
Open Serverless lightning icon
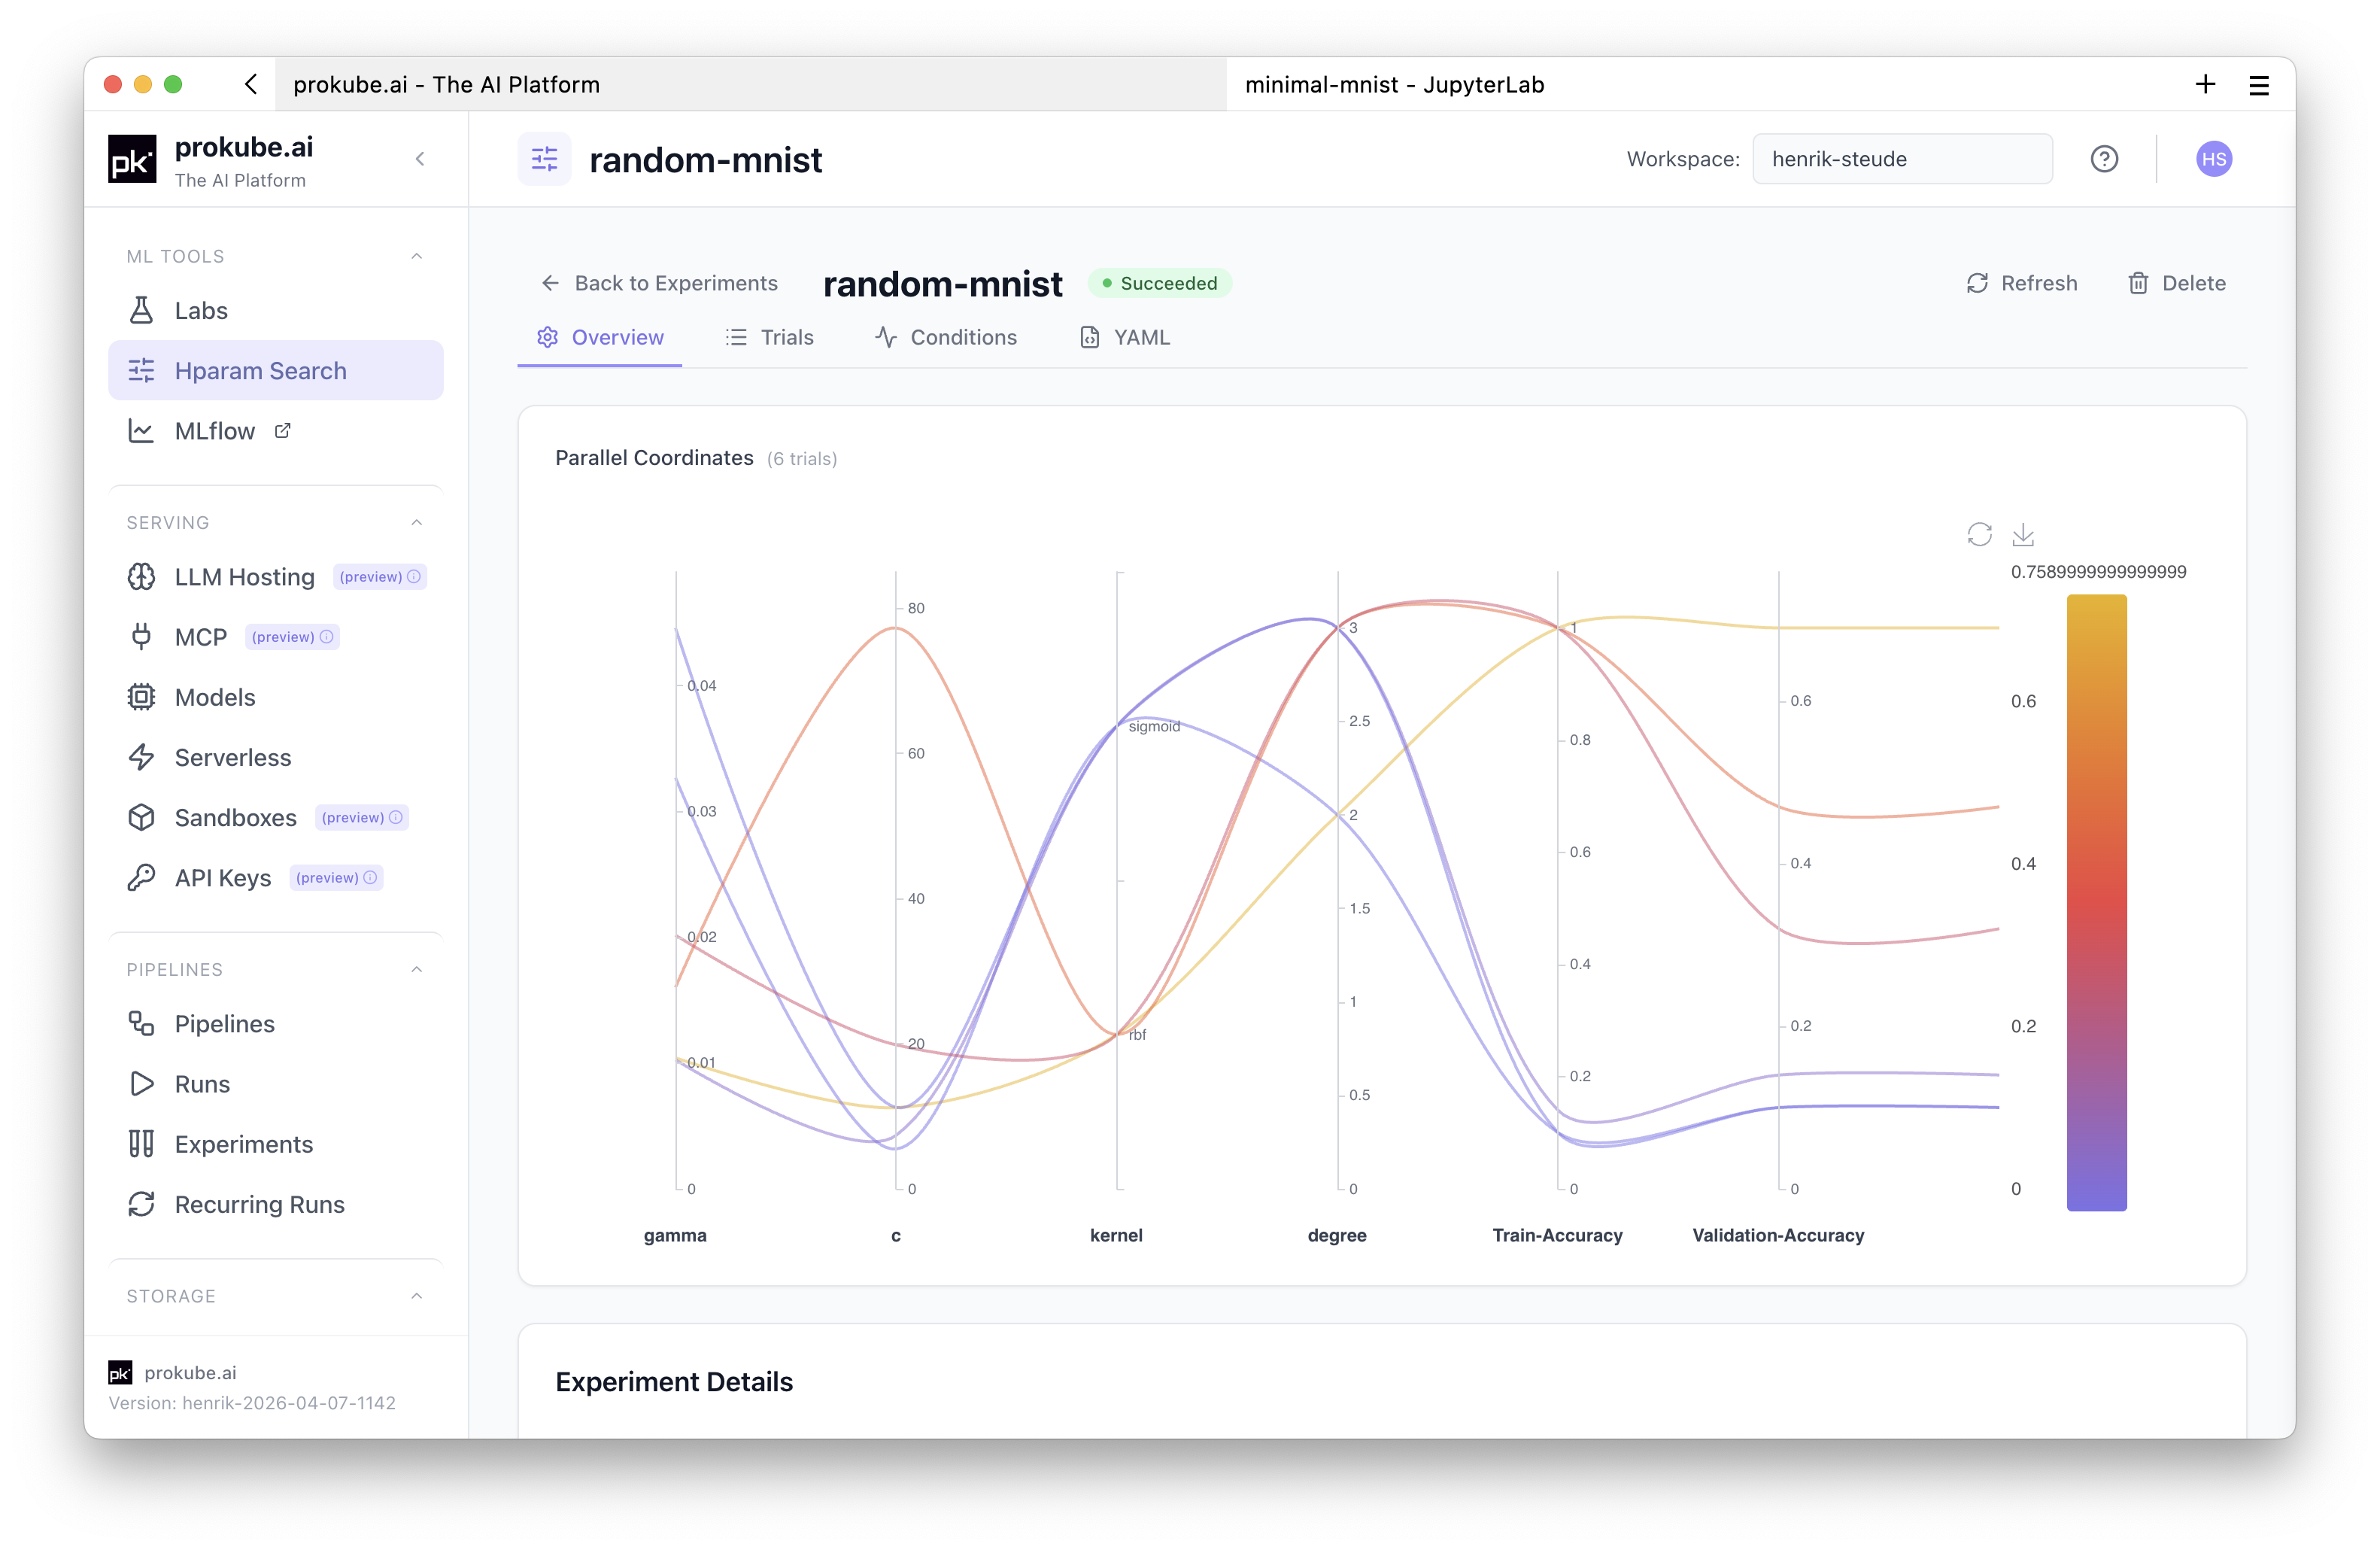141,757
